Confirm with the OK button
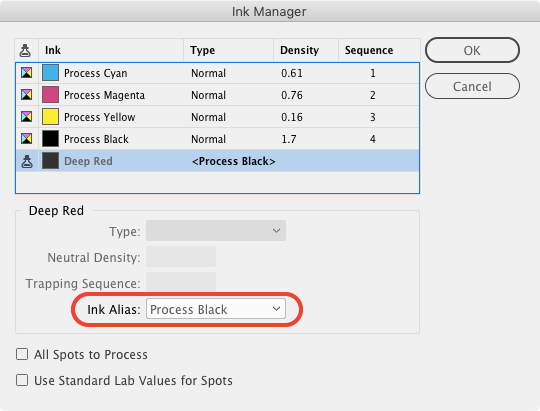 pos(472,50)
